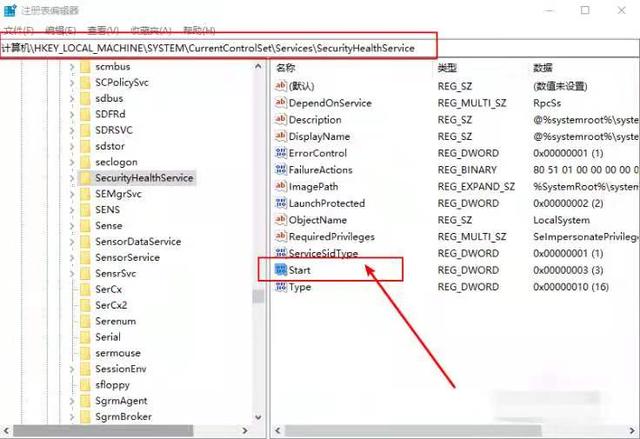Screen dimensions: 640x439
Task: Click the DisplayName string icon
Action: [x=281, y=136]
